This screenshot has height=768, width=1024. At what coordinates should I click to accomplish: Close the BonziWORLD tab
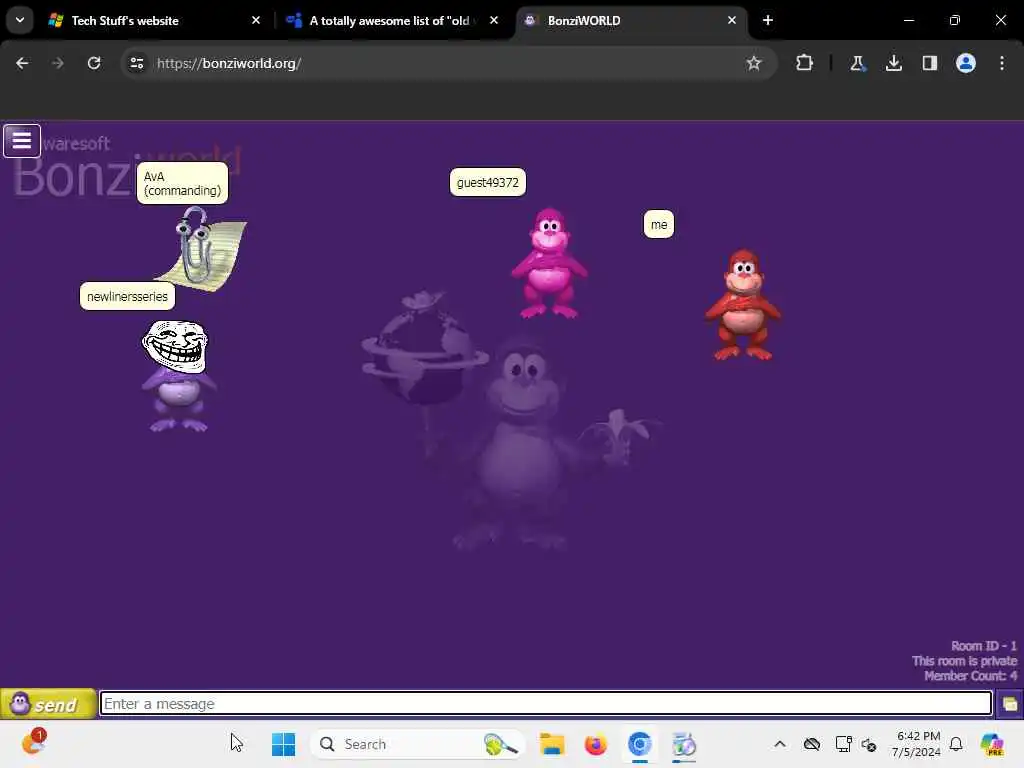click(732, 20)
